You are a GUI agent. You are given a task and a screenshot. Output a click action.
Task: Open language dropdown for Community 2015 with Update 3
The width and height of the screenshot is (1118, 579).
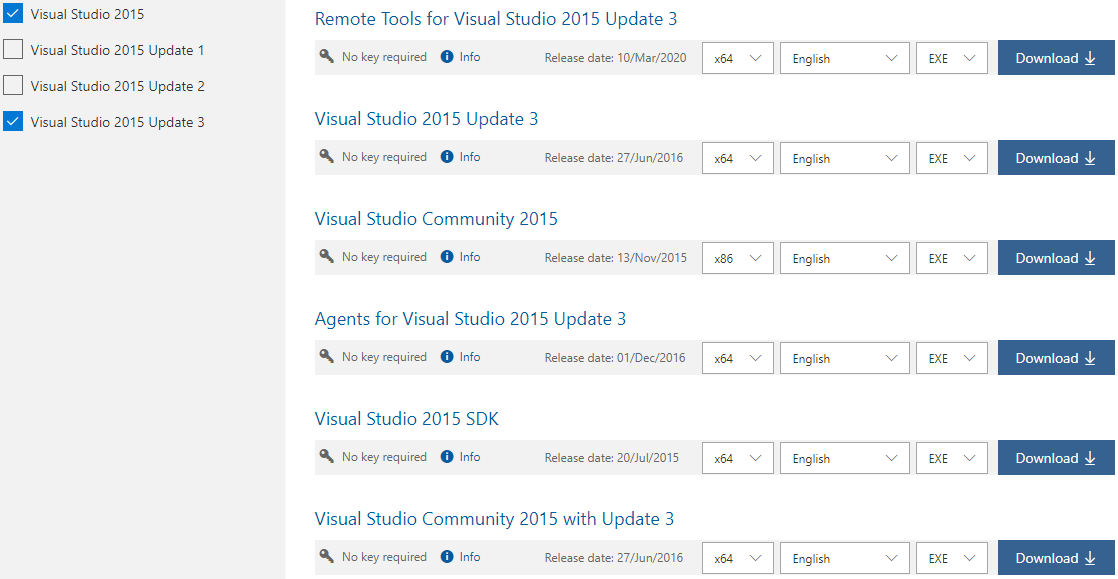(x=845, y=558)
